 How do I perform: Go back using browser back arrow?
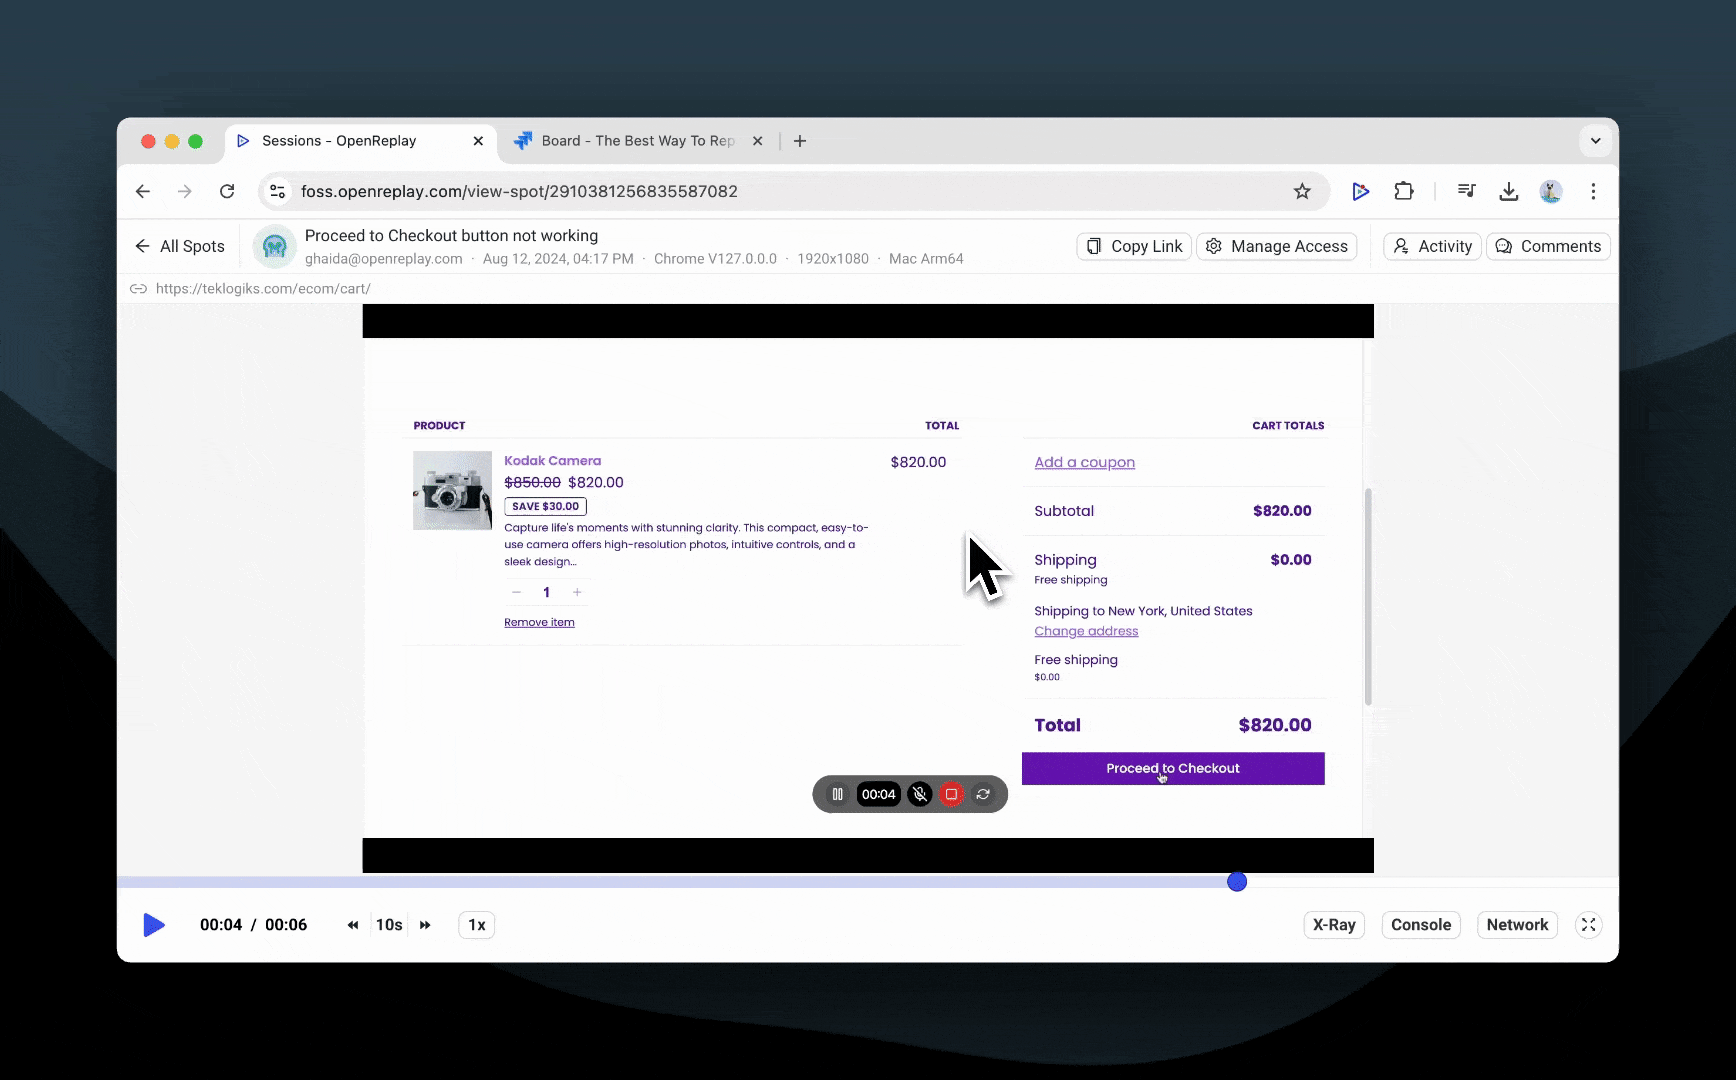(143, 191)
